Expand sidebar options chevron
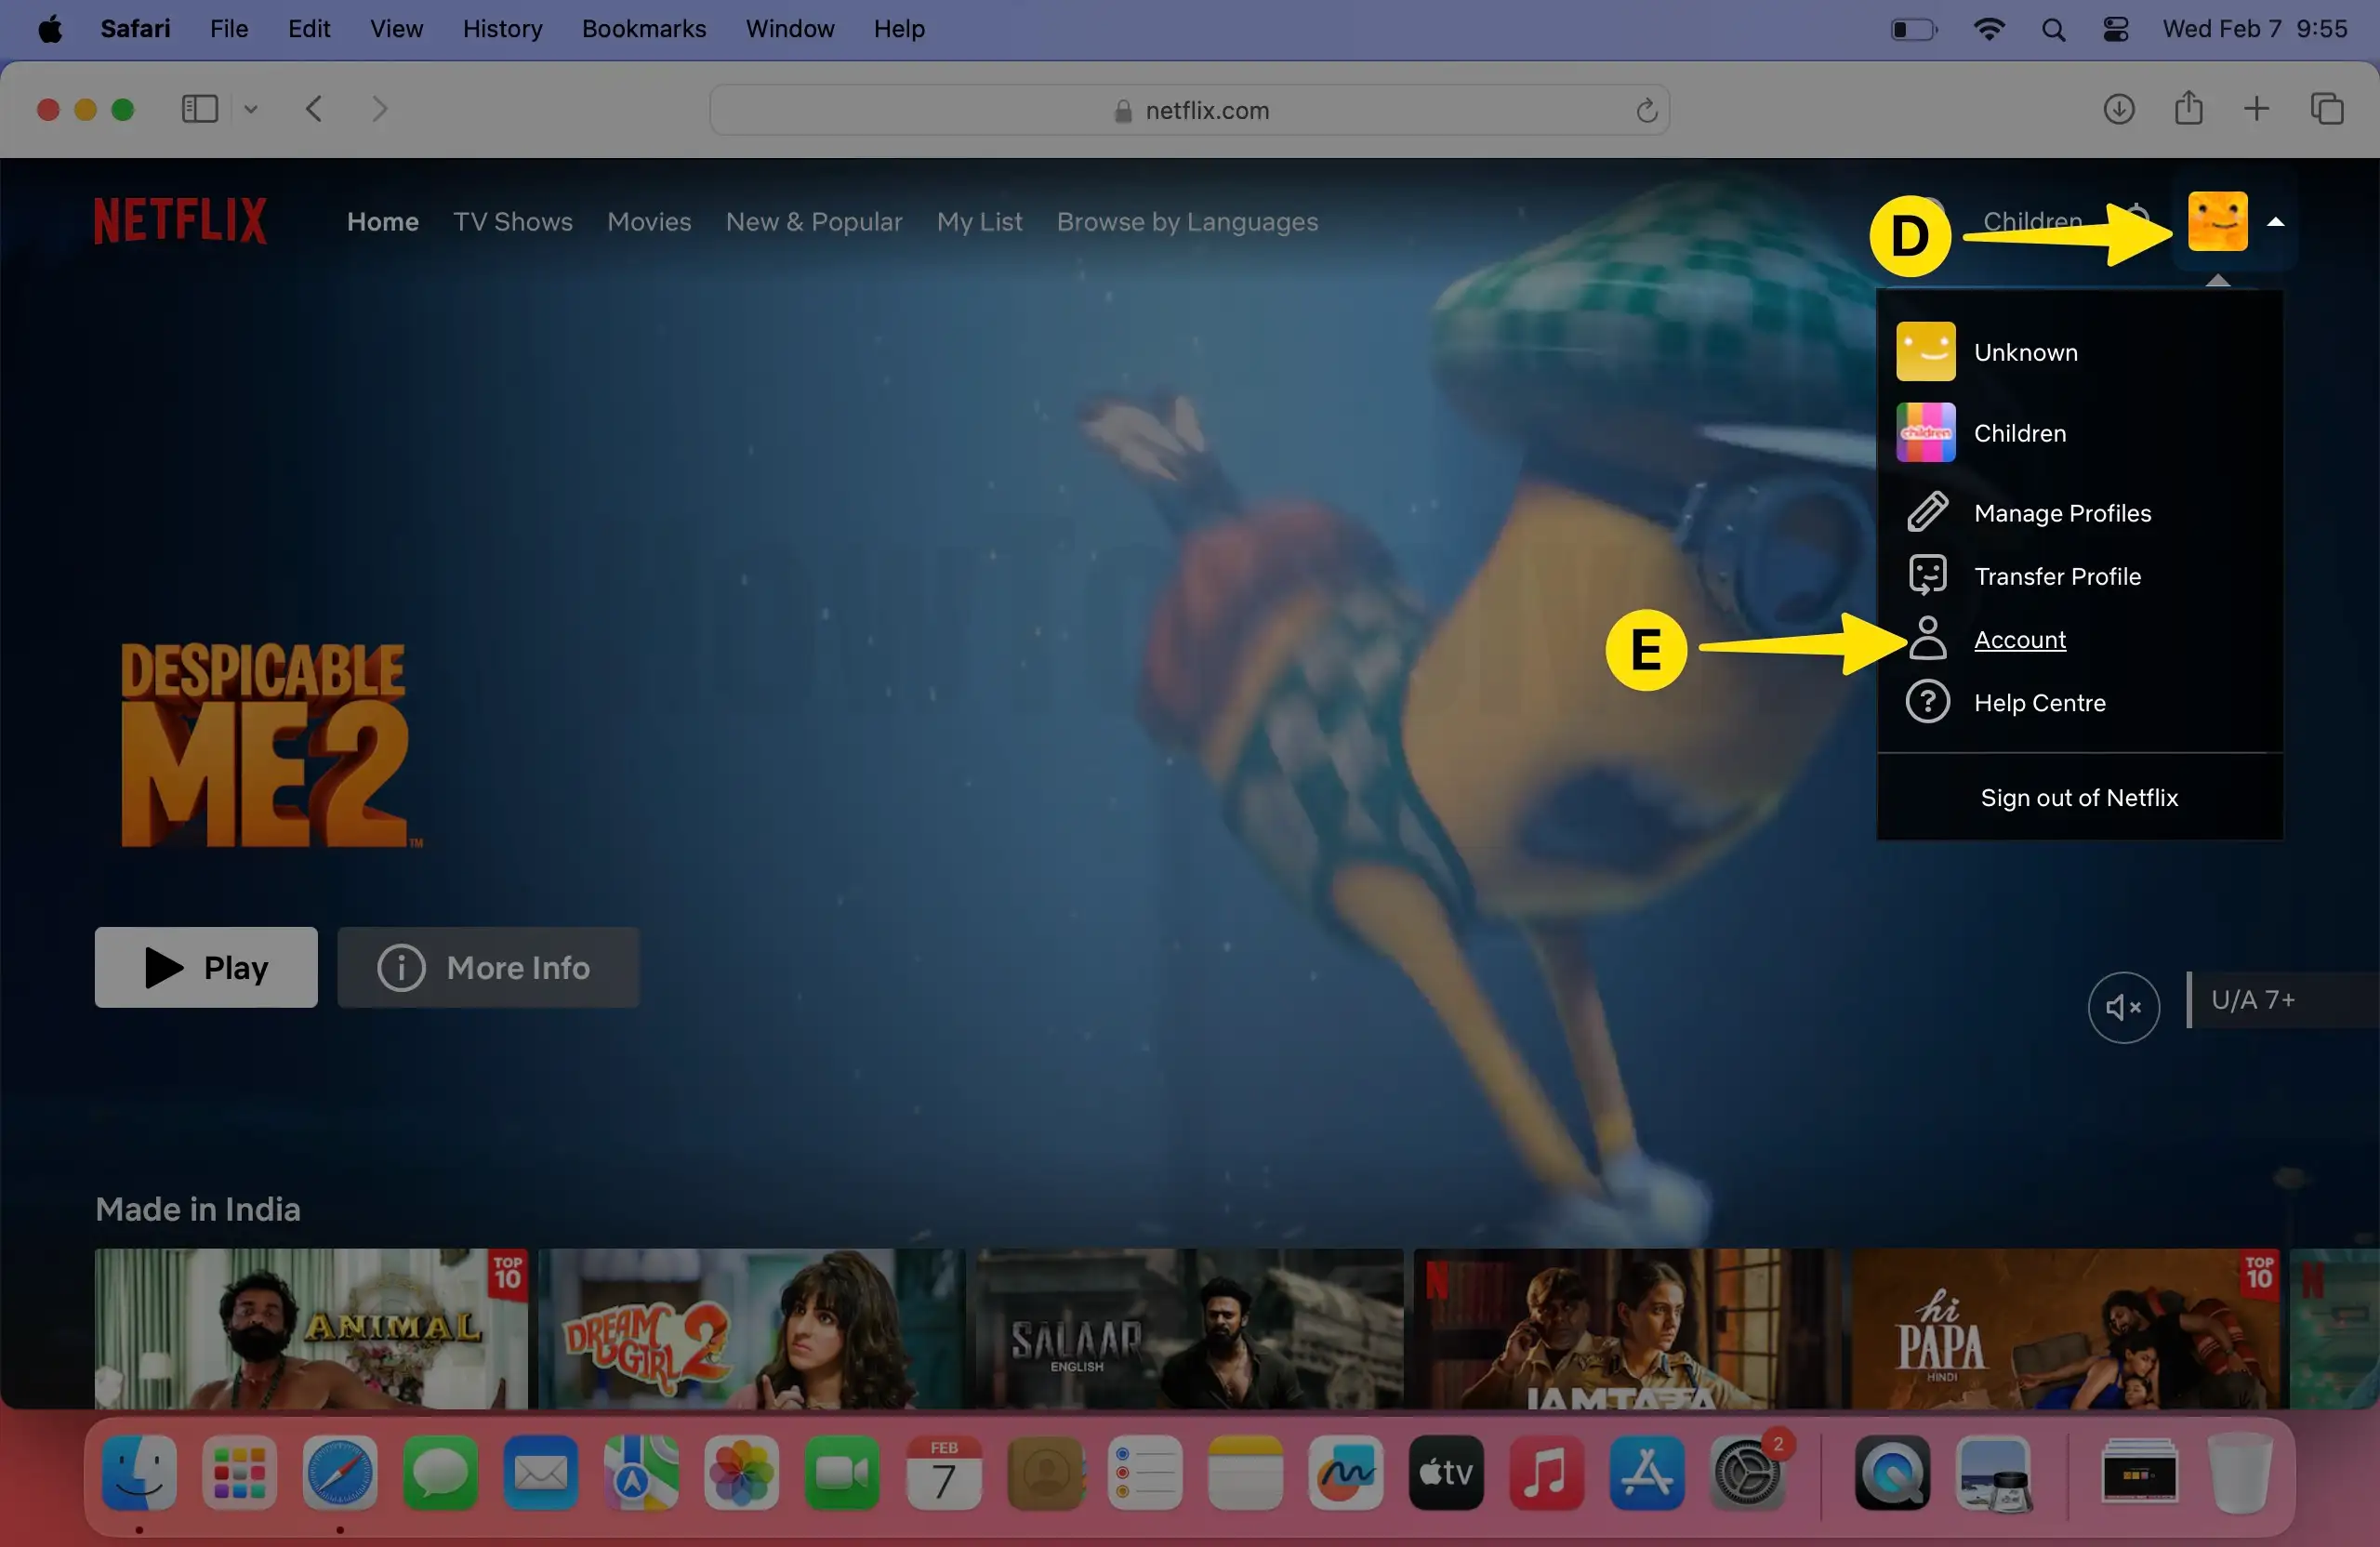 pyautogui.click(x=251, y=110)
